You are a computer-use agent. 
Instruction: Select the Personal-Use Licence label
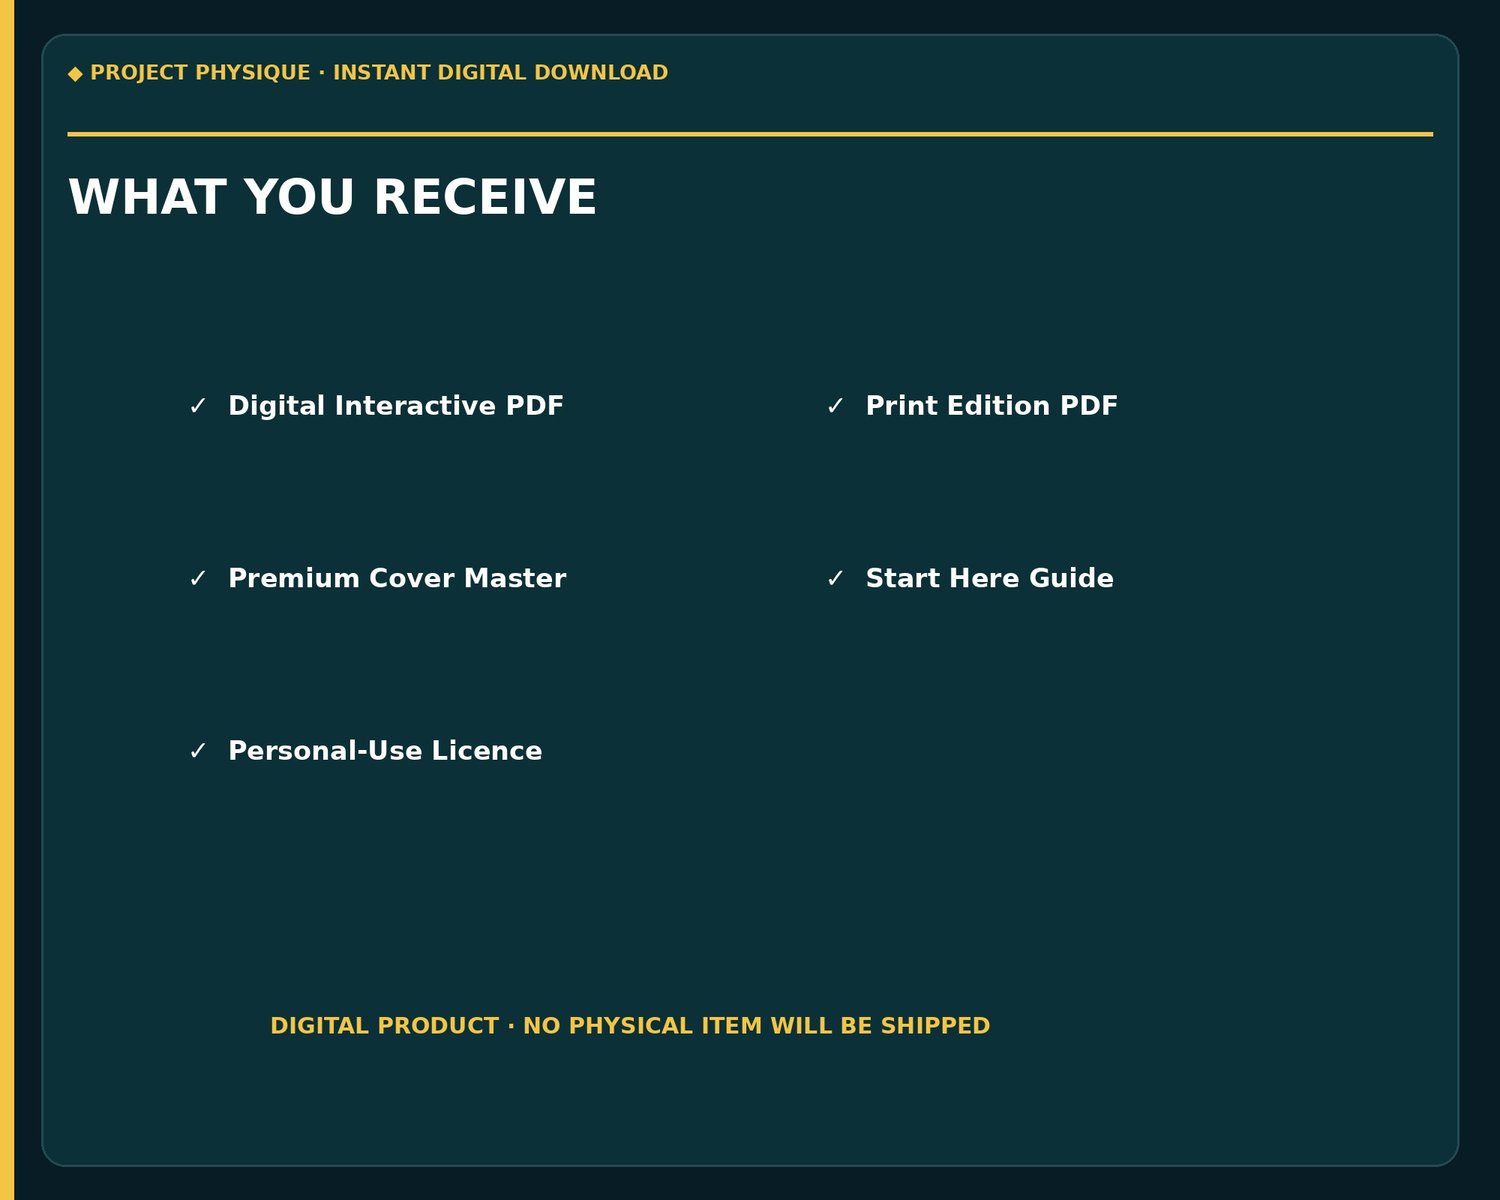(385, 751)
